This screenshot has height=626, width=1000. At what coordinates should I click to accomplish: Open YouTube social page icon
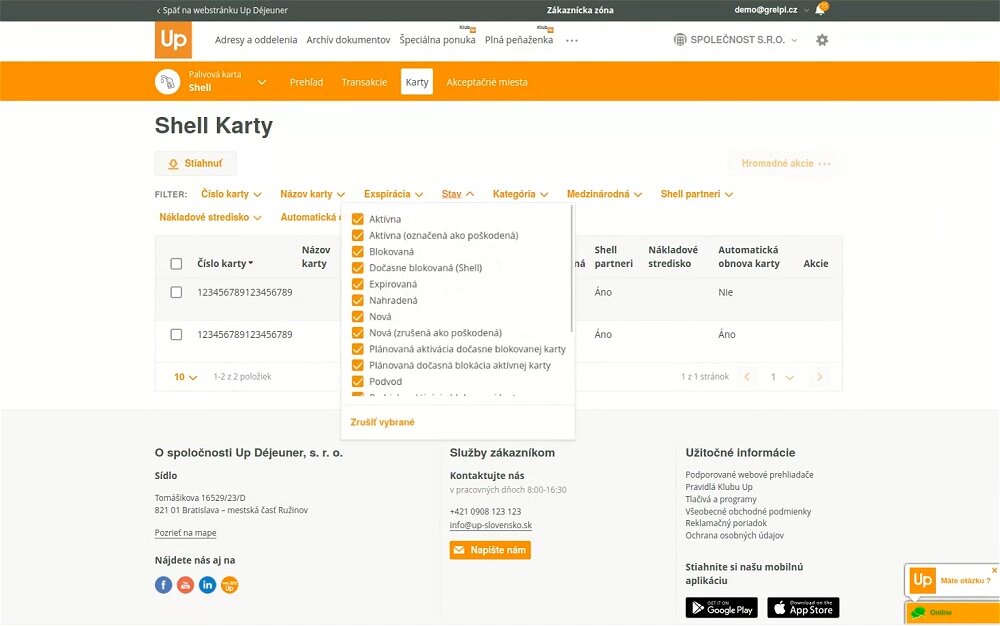tap(186, 585)
